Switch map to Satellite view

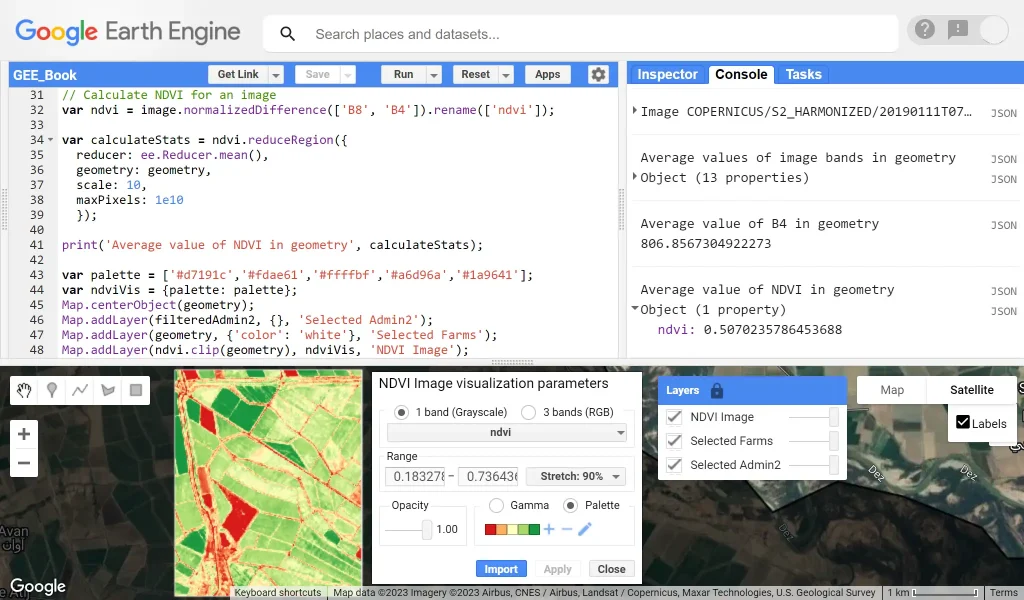pyautogui.click(x=971, y=390)
